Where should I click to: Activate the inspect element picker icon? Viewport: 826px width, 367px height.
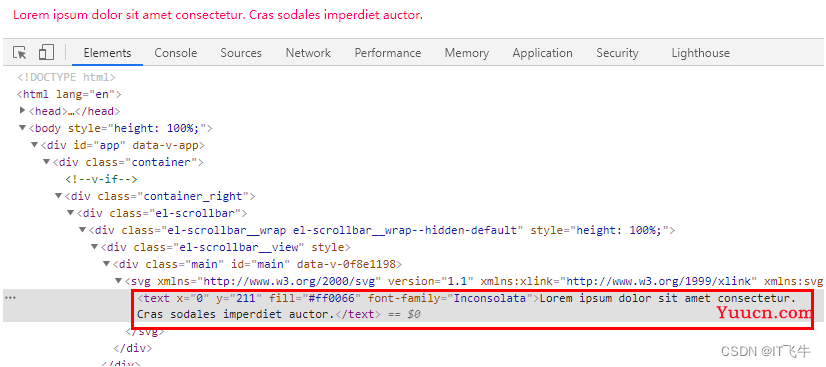[20, 53]
